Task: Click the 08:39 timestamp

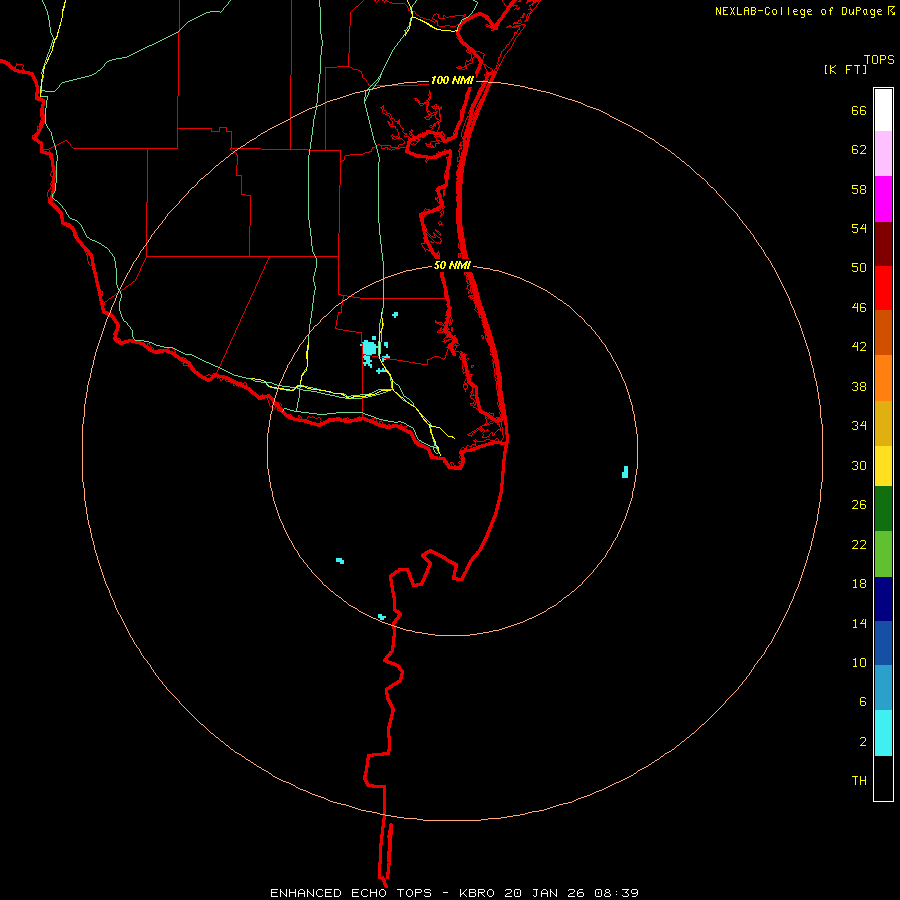Action: pyautogui.click(x=618, y=893)
